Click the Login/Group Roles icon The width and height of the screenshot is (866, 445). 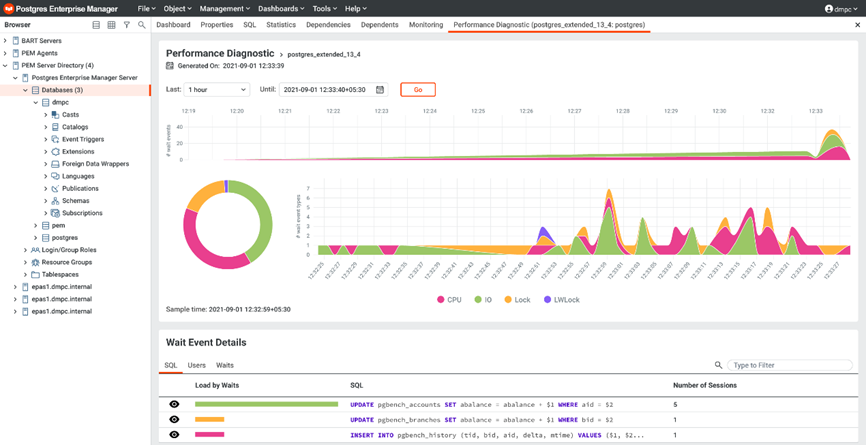pos(36,250)
